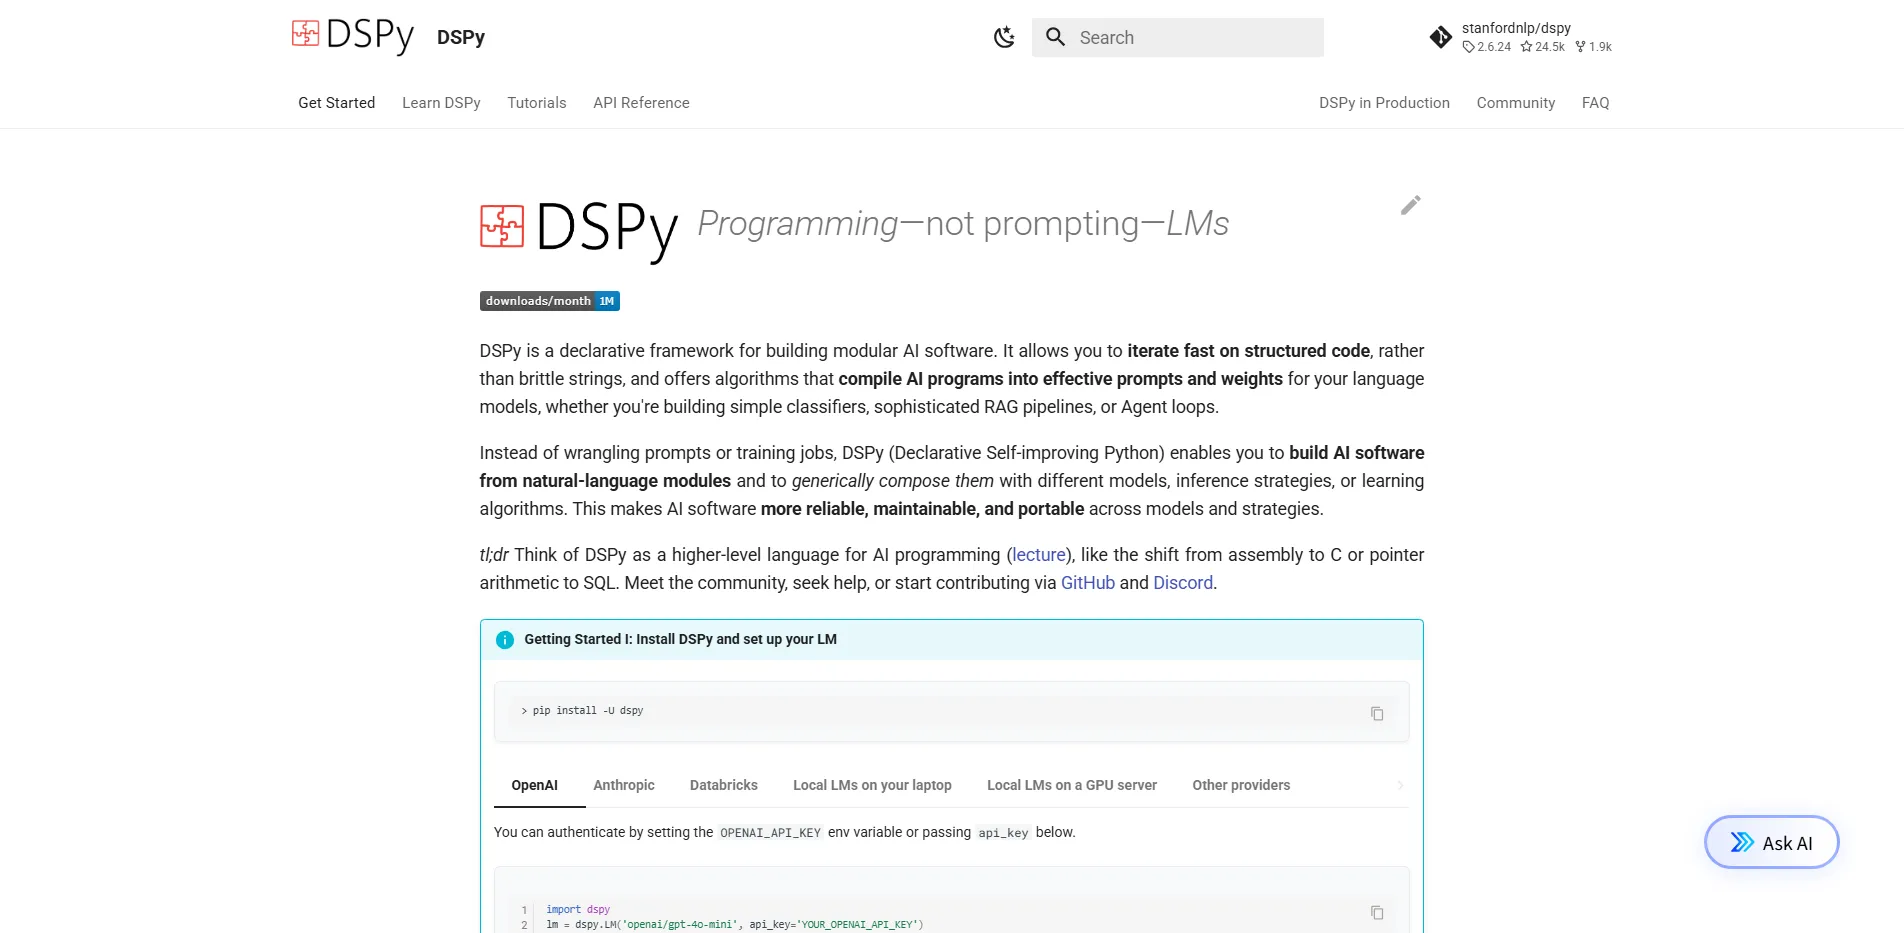Open DSPy in Production section
The width and height of the screenshot is (1904, 933).
pos(1384,103)
